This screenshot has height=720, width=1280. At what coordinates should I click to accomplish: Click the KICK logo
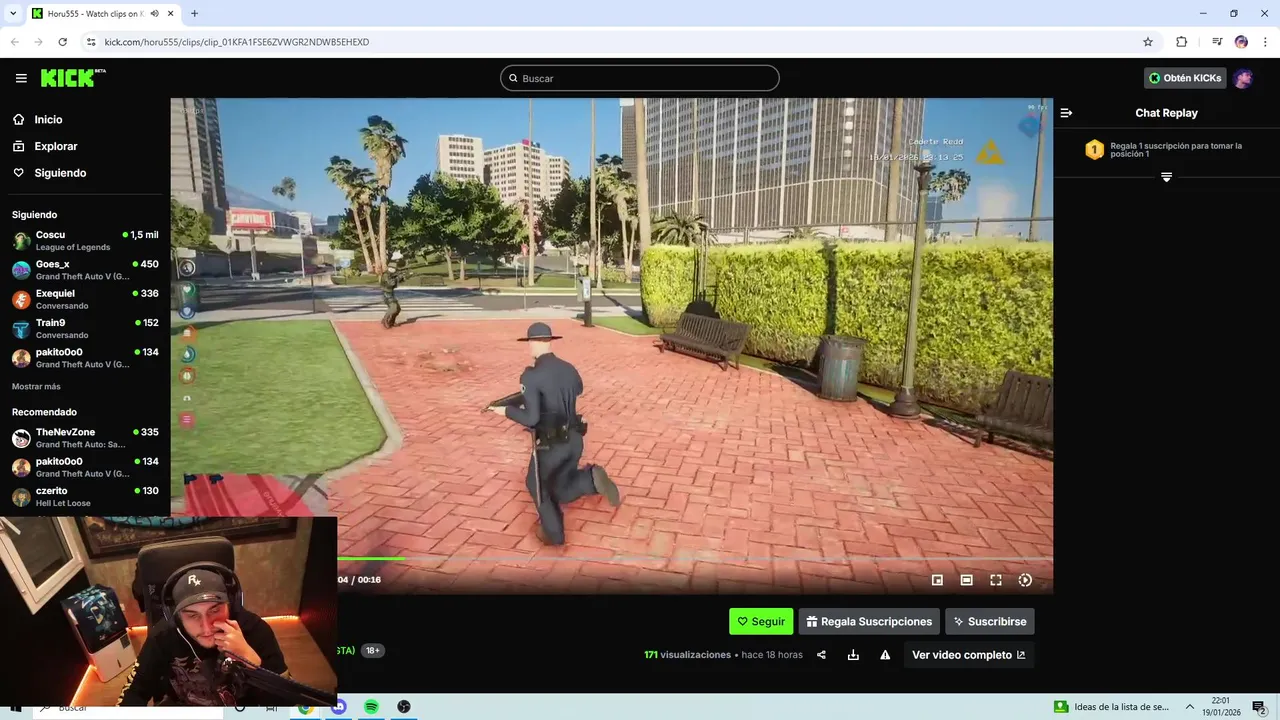point(73,78)
